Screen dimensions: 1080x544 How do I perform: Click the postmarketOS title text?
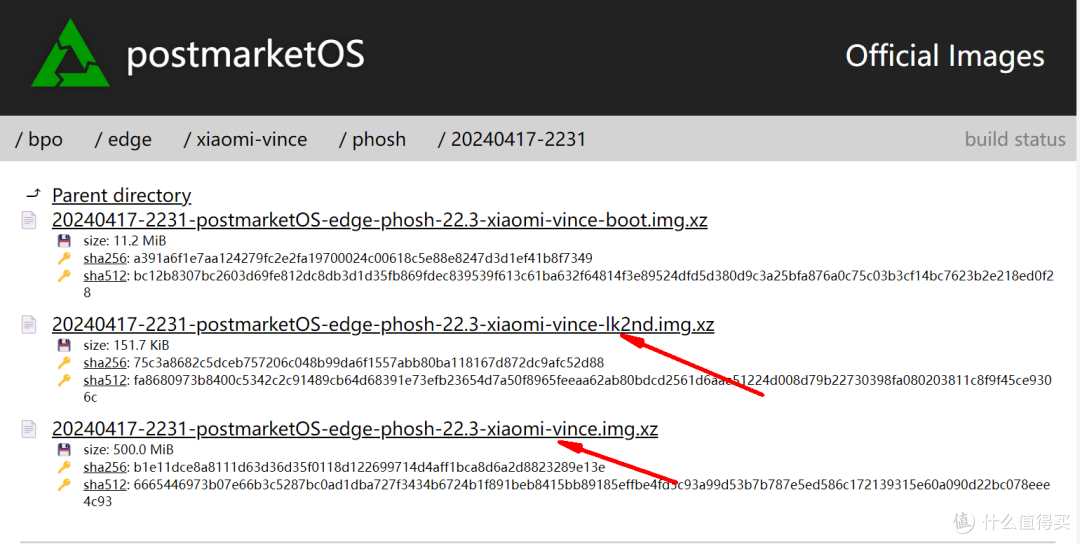(245, 55)
